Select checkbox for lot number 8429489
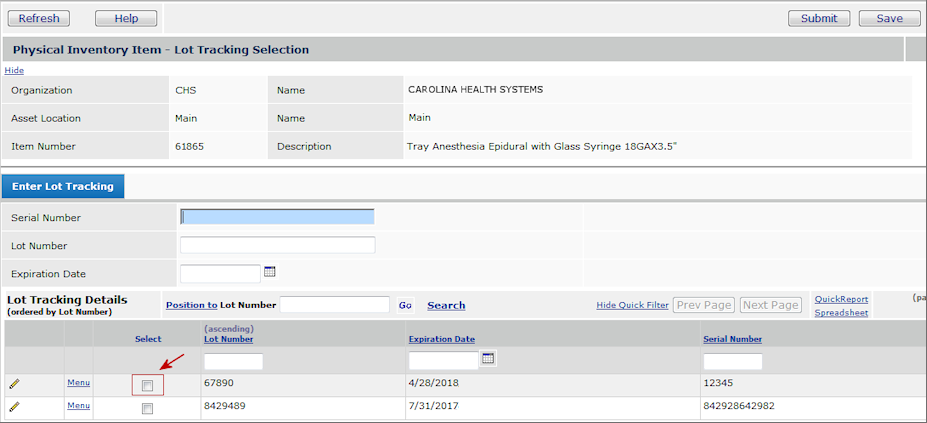The width and height of the screenshot is (927, 423). tap(147, 408)
